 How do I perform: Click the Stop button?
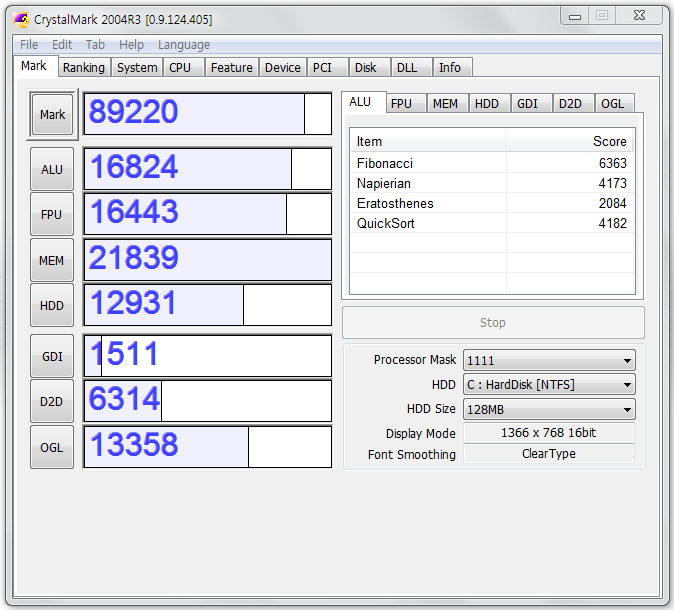[493, 322]
